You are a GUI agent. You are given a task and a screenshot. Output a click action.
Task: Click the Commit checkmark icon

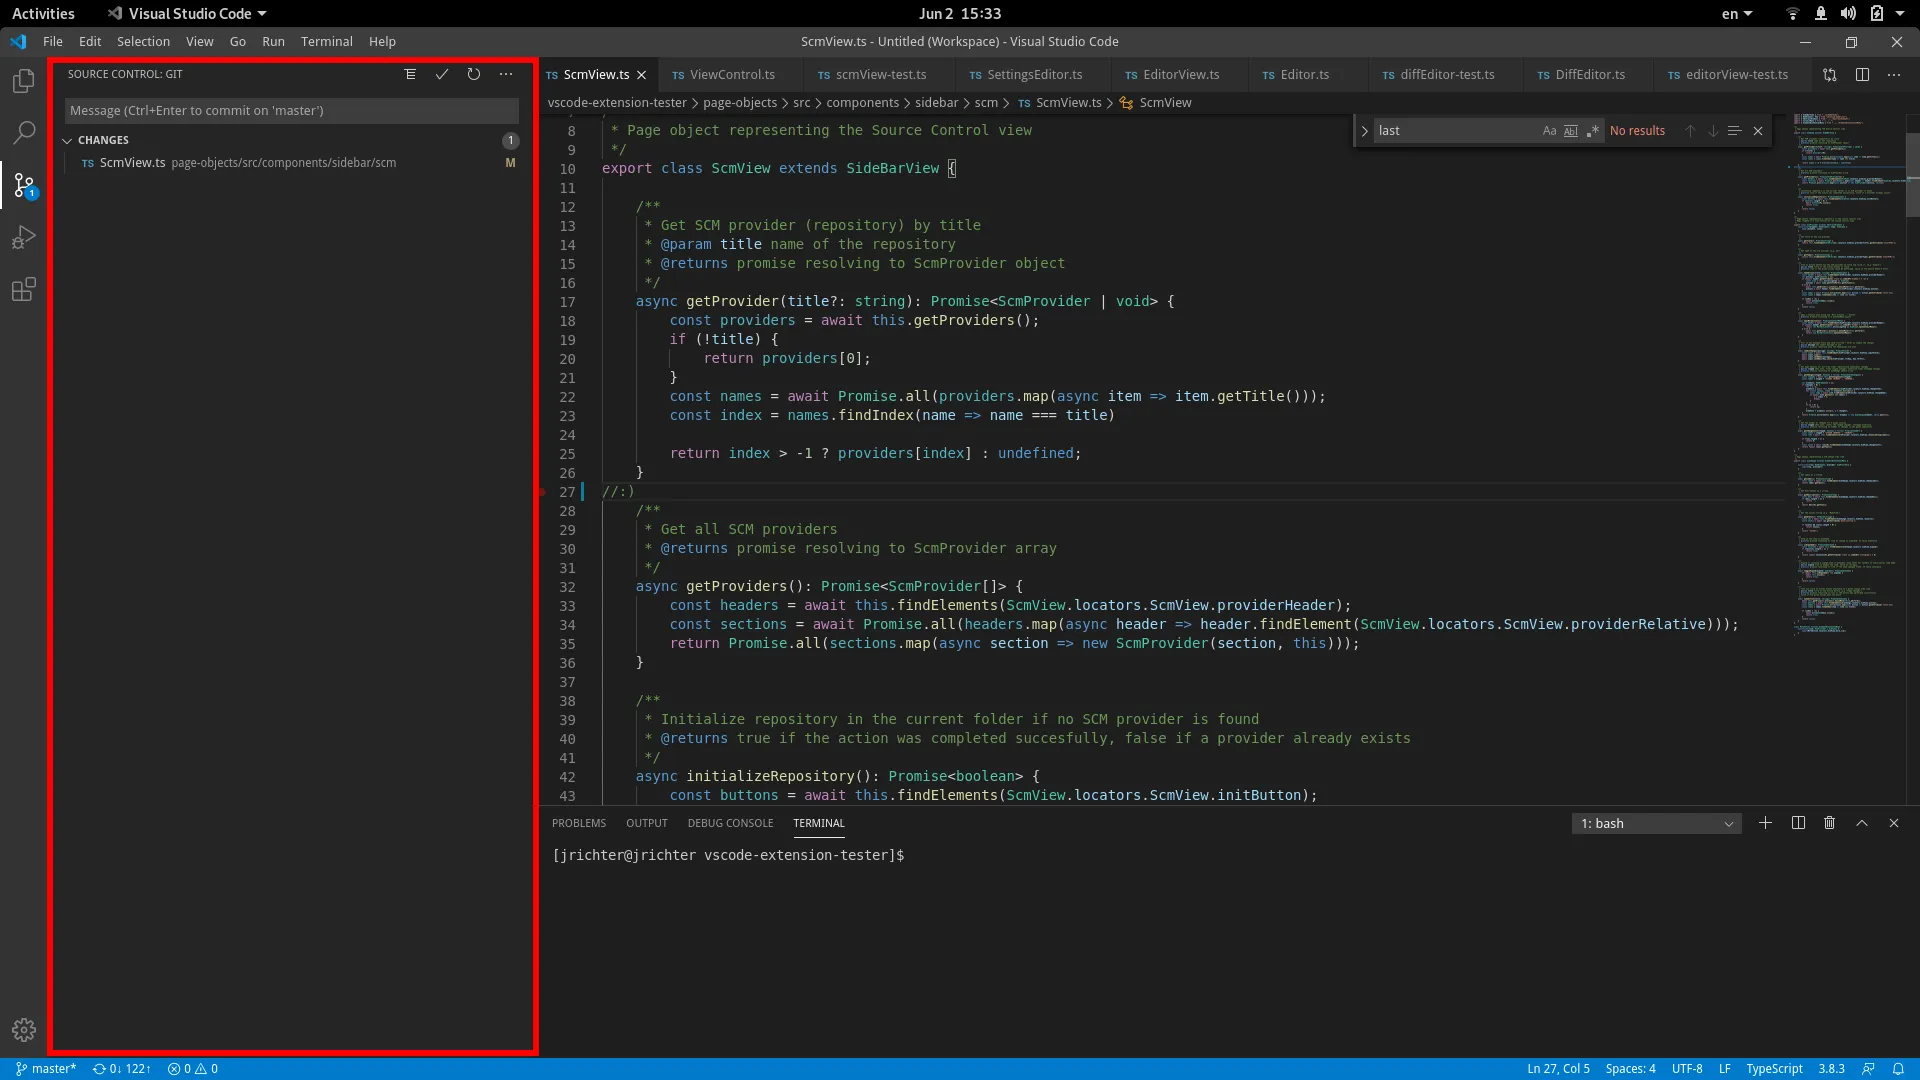(442, 74)
